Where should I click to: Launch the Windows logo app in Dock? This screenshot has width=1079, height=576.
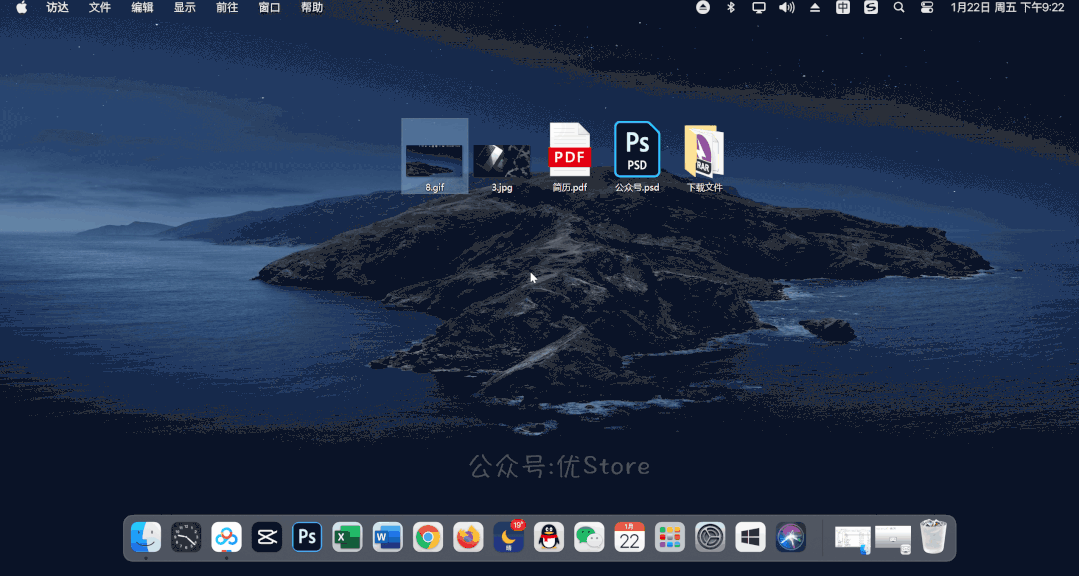pos(751,537)
